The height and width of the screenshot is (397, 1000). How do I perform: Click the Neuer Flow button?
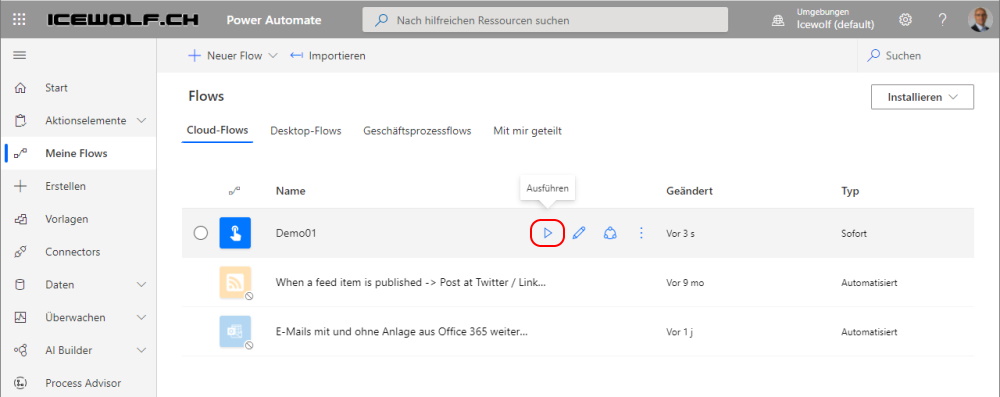[x=225, y=56]
